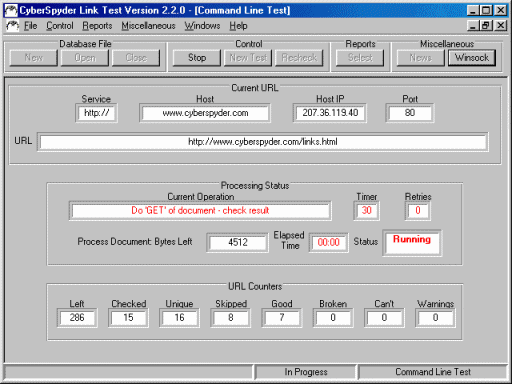Click the disabled Open database button
This screenshot has width=512, height=384.
85,58
